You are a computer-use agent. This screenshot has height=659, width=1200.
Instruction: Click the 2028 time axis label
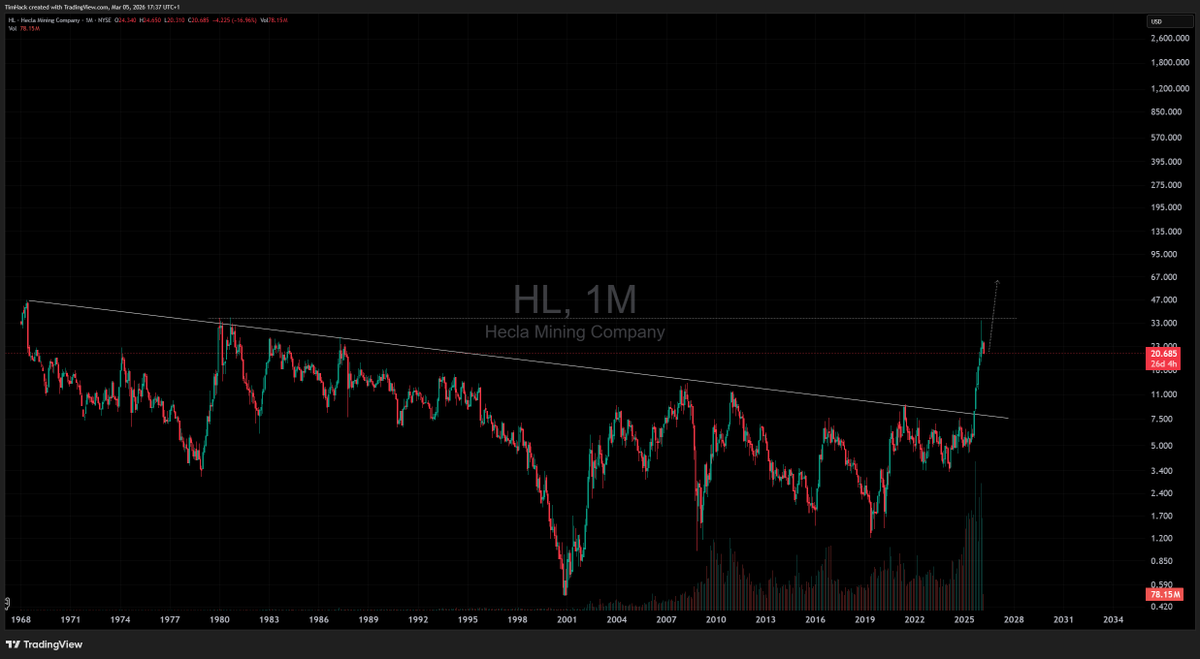click(1014, 620)
